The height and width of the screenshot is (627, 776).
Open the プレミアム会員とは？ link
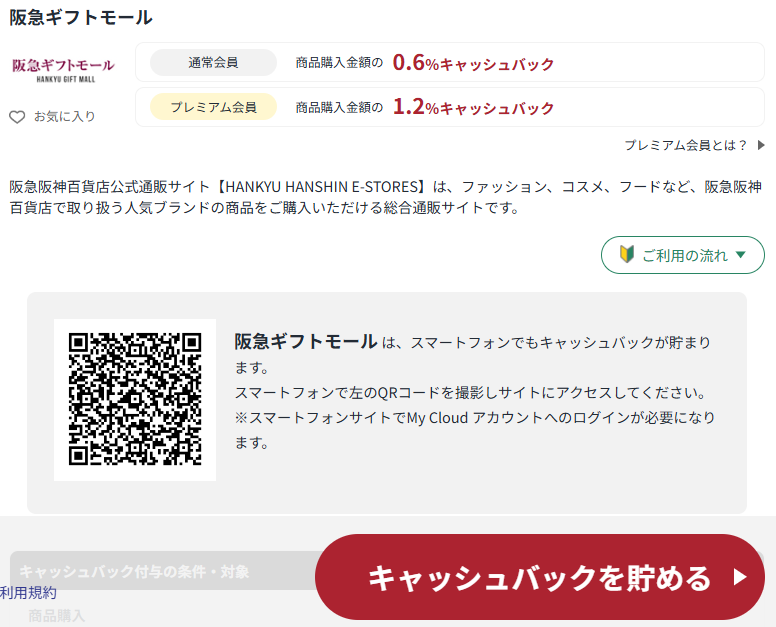686,145
